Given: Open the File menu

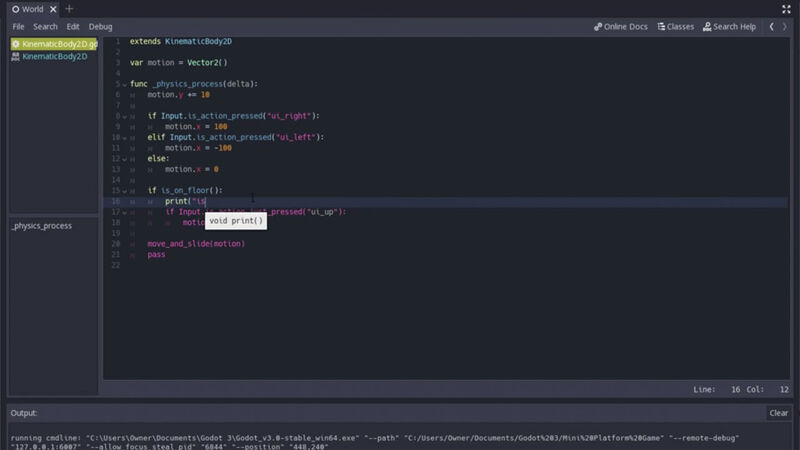Looking at the screenshot, I should click(18, 27).
